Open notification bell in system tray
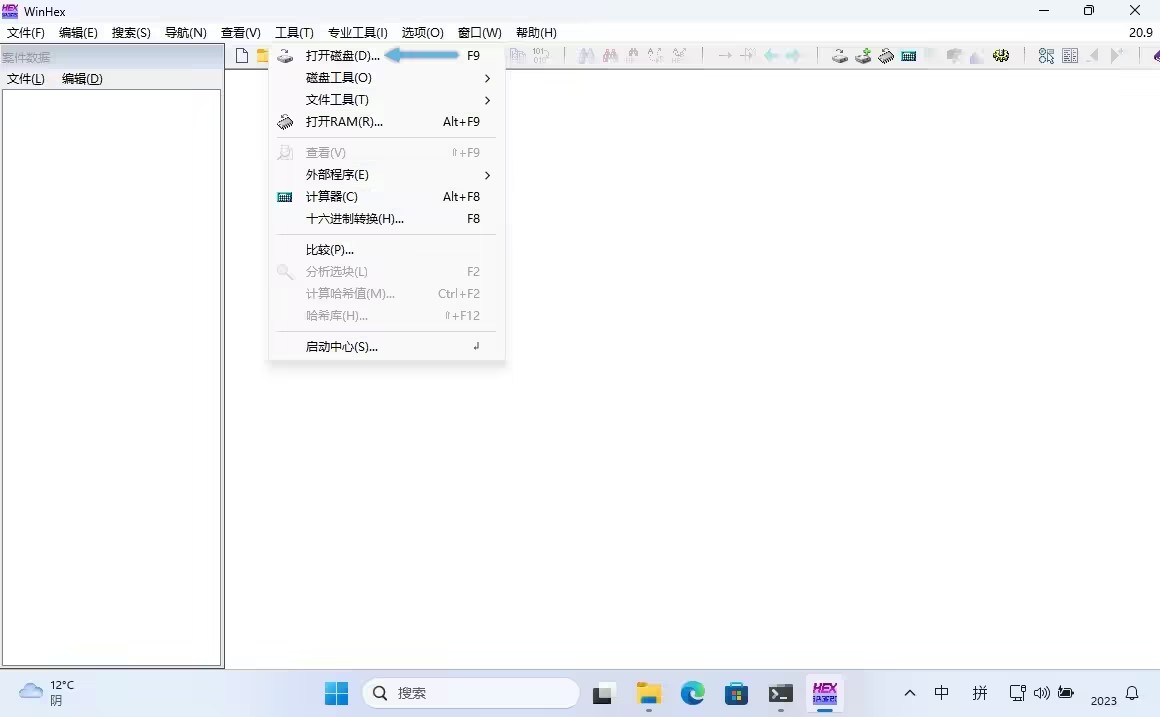Screen dimensions: 1160x717 [1132, 693]
